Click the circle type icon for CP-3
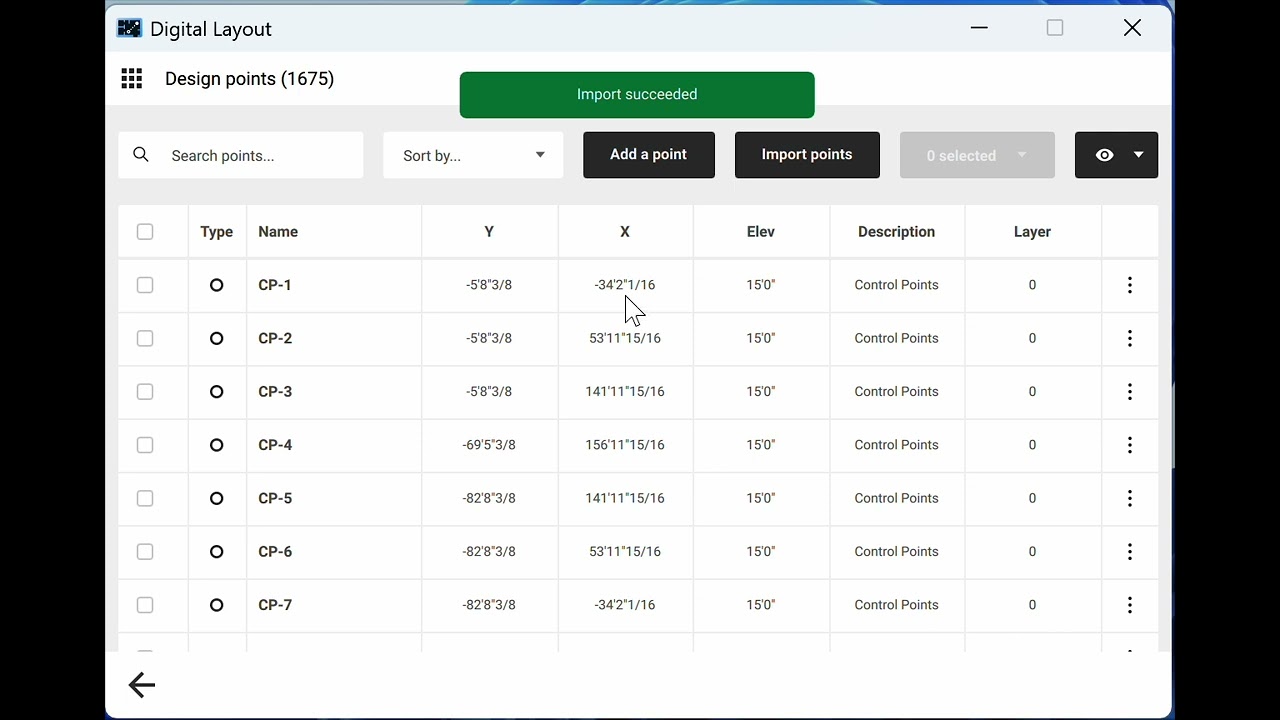This screenshot has width=1280, height=720. (216, 392)
